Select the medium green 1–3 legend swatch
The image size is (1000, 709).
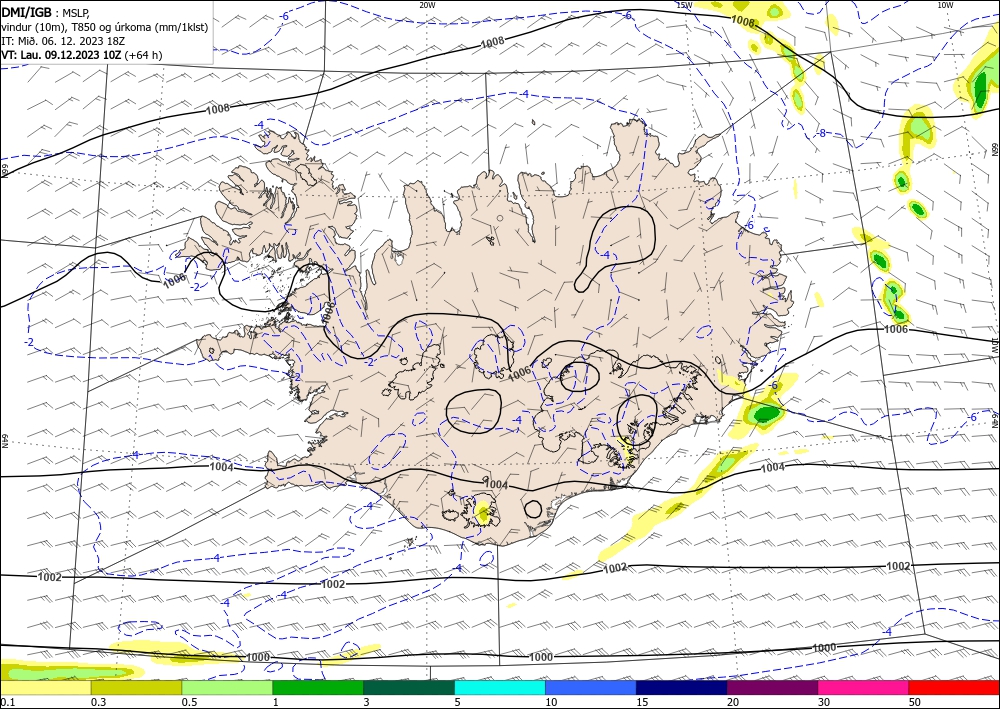coord(318,688)
